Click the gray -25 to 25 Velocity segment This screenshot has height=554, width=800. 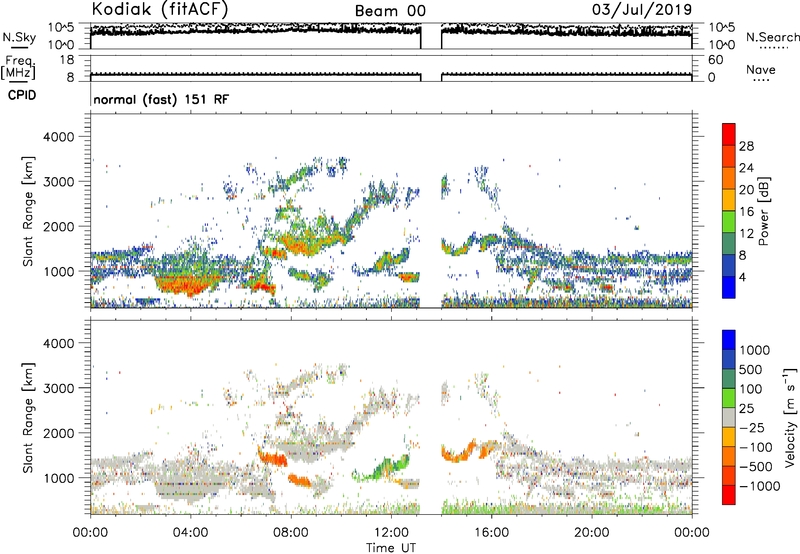tap(729, 417)
